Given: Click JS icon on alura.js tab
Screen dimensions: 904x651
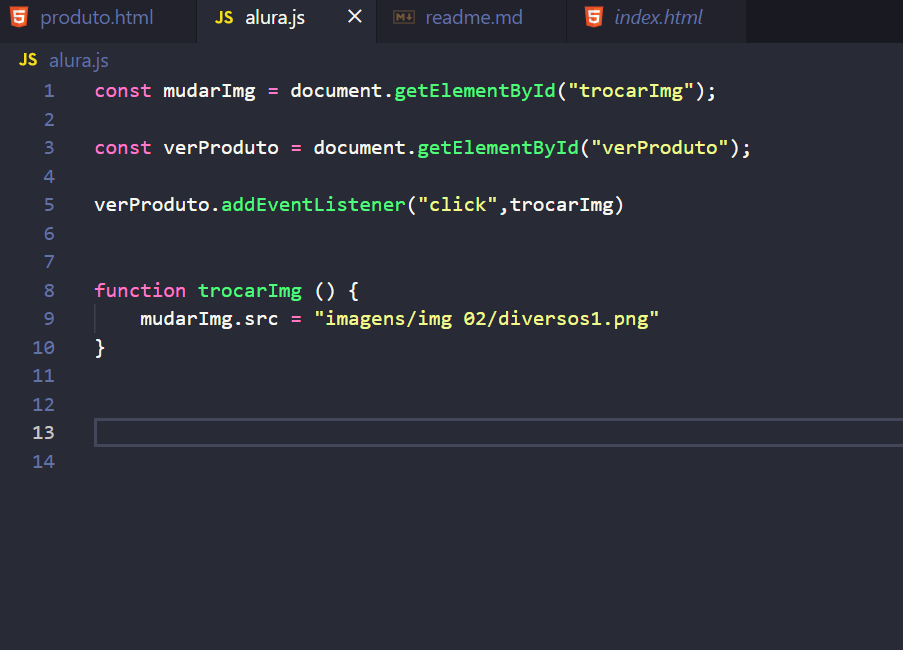Looking at the screenshot, I should [224, 18].
